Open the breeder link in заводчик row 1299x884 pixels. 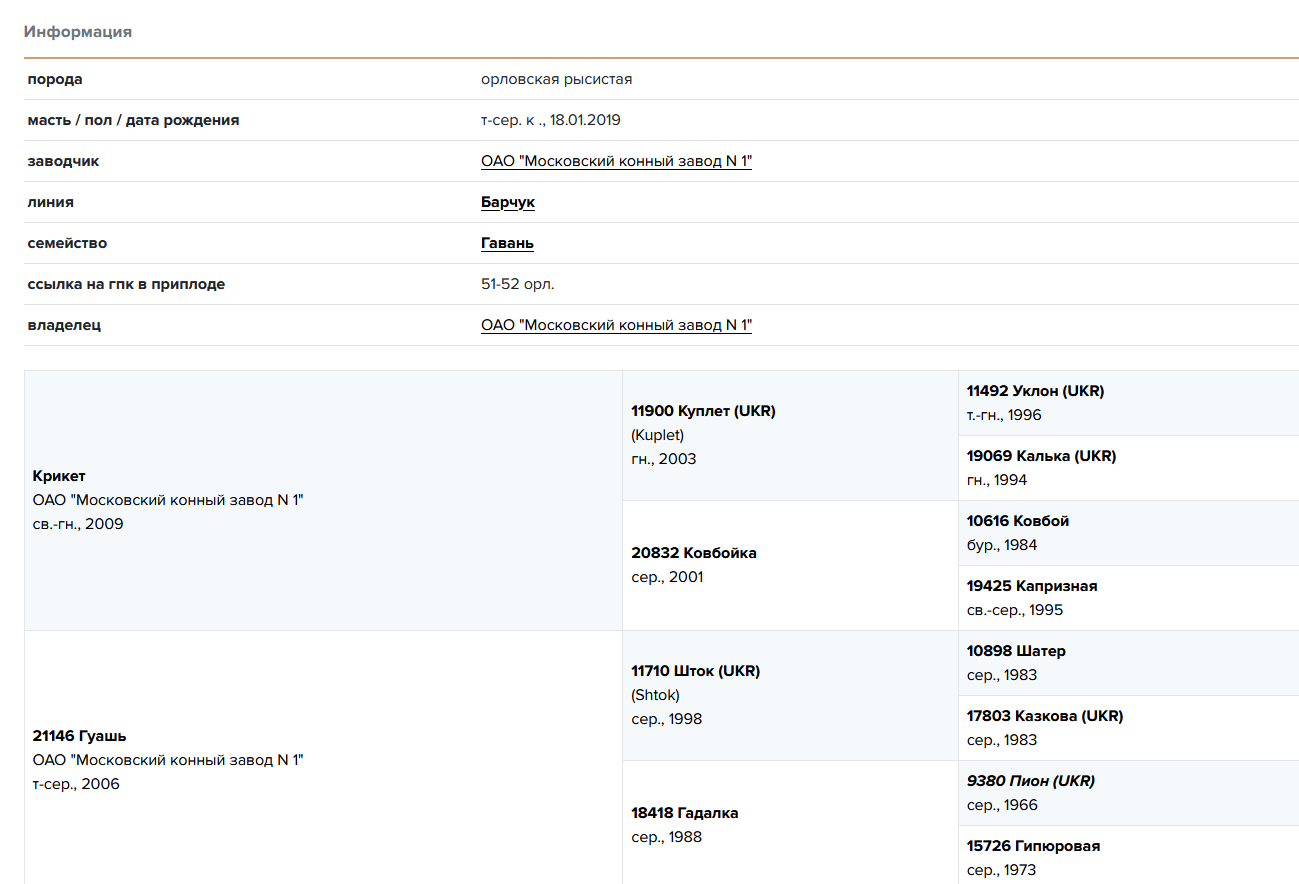[x=616, y=161]
